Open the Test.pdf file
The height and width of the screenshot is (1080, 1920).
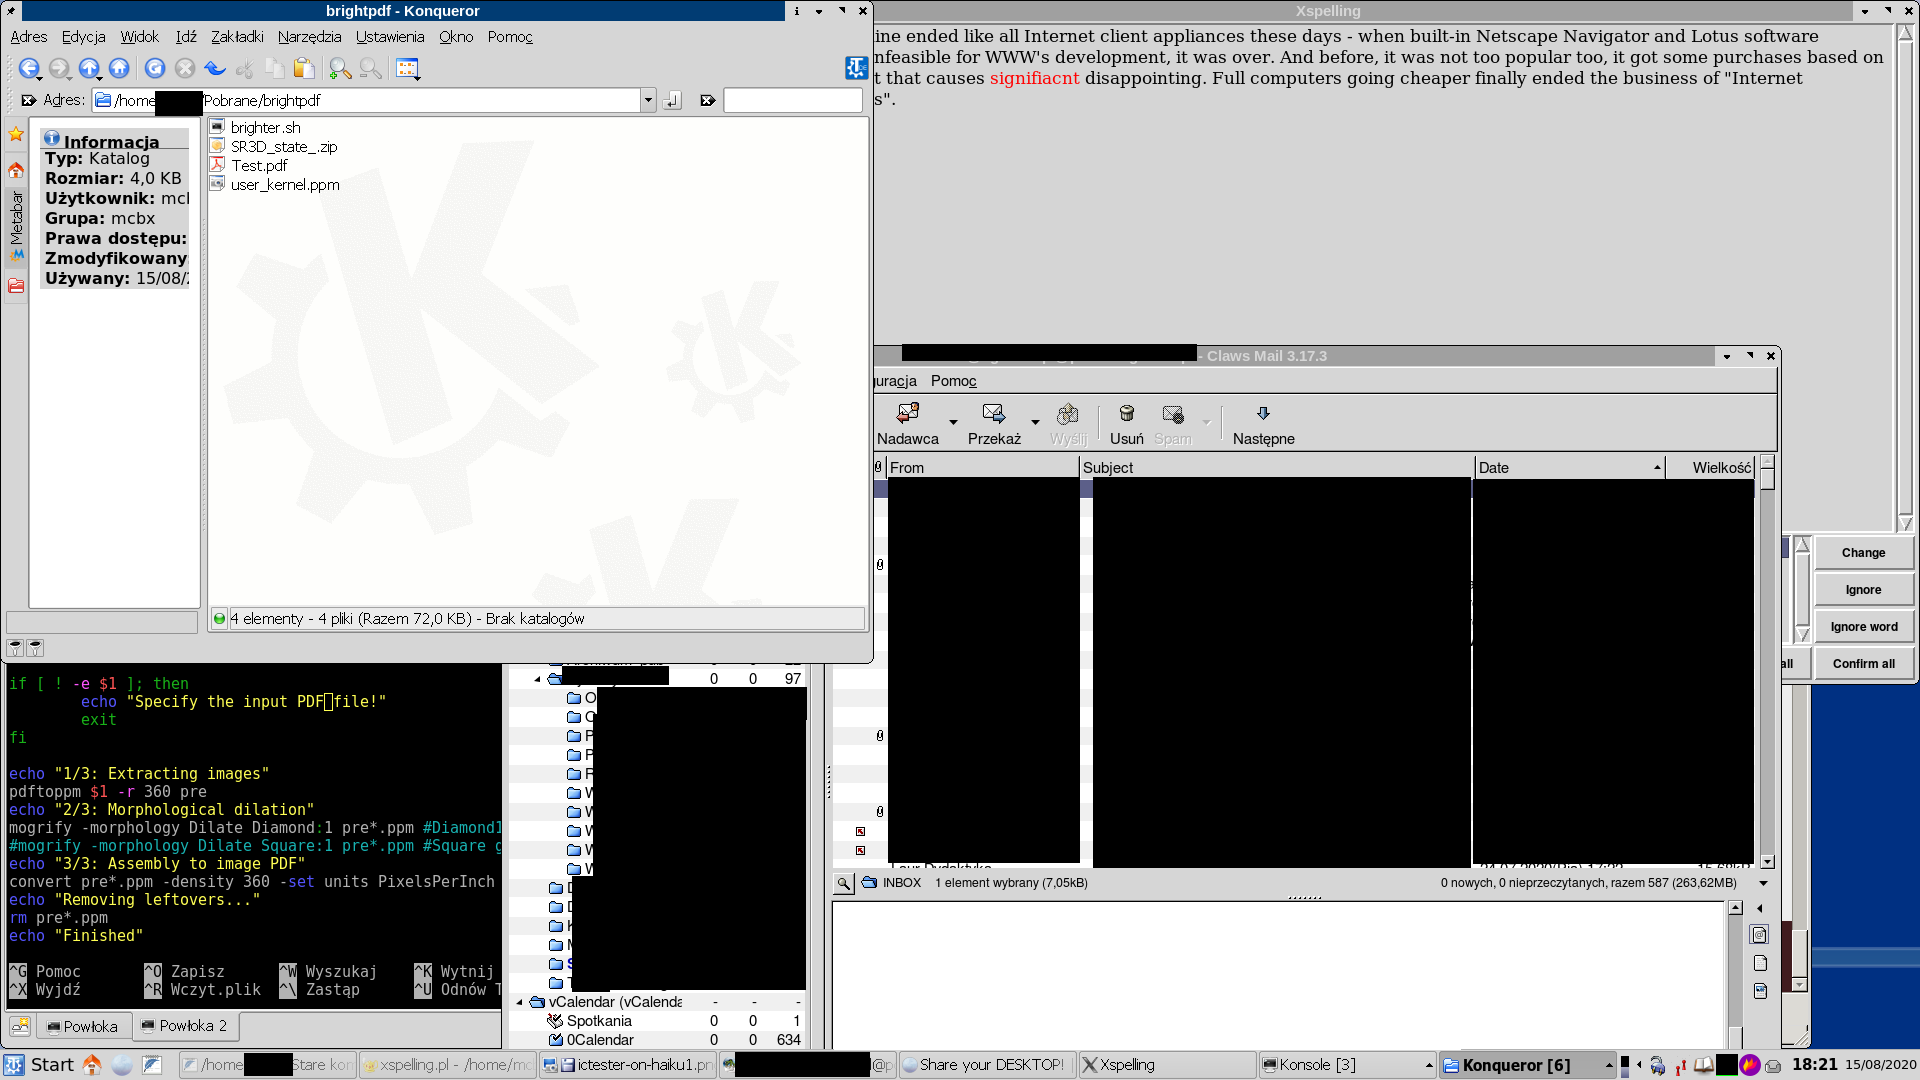point(259,166)
